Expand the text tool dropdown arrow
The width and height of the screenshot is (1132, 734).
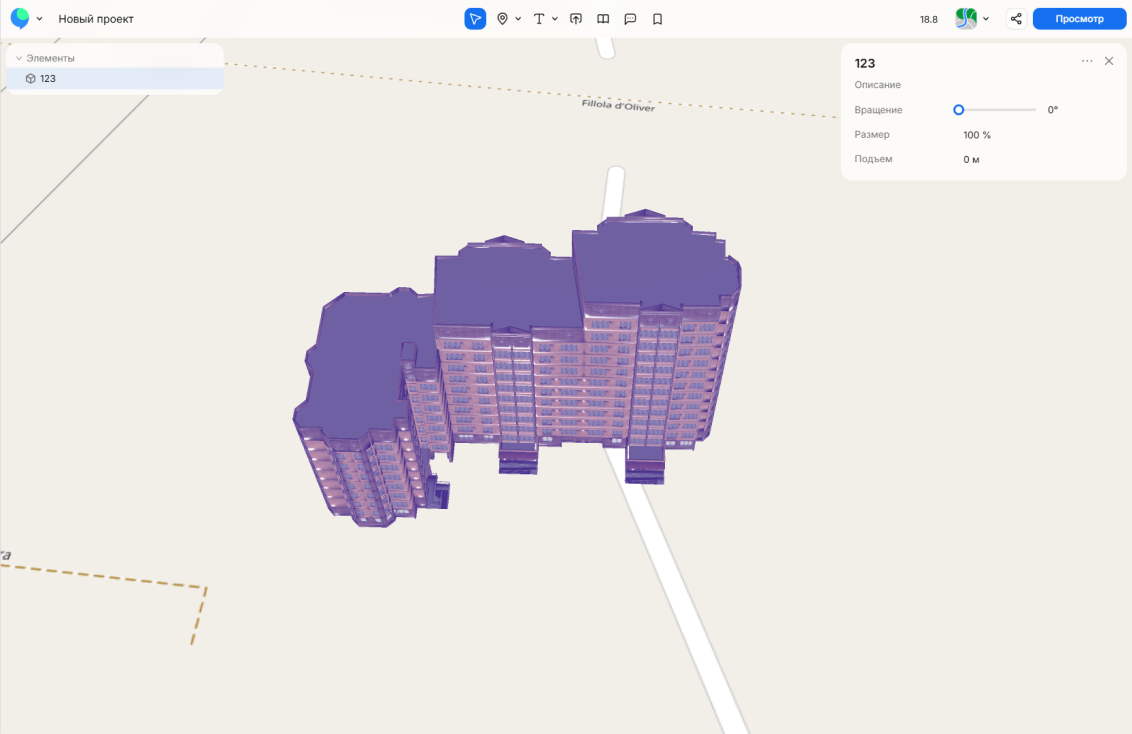(555, 19)
